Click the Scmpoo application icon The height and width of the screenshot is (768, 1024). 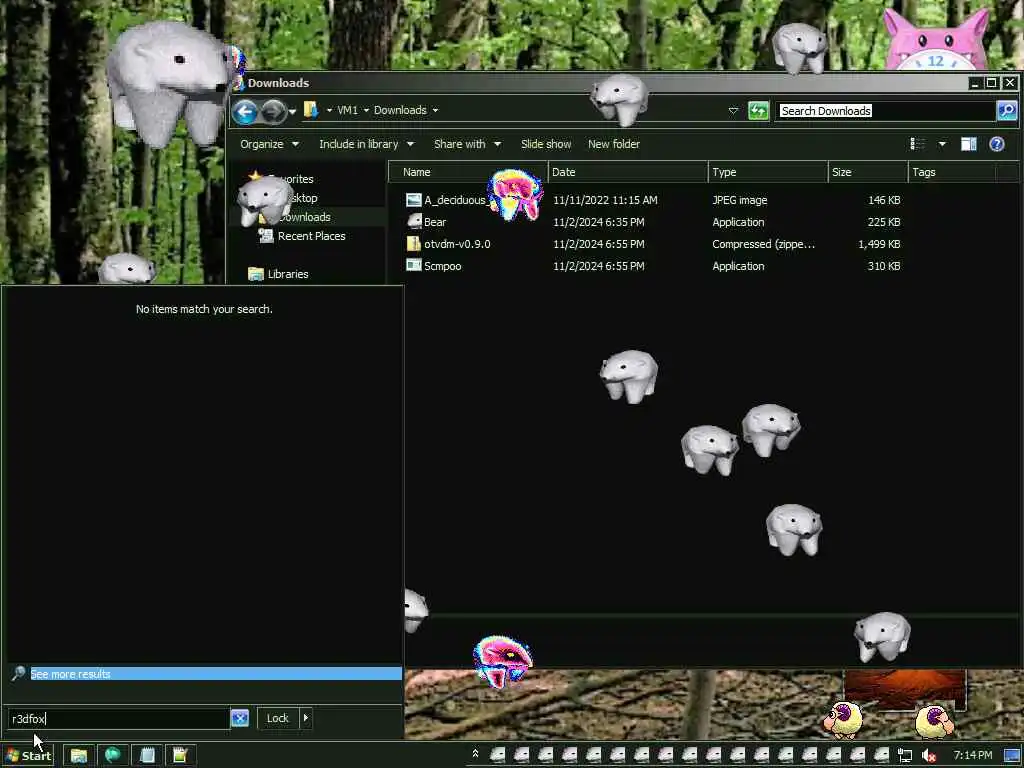click(x=413, y=265)
